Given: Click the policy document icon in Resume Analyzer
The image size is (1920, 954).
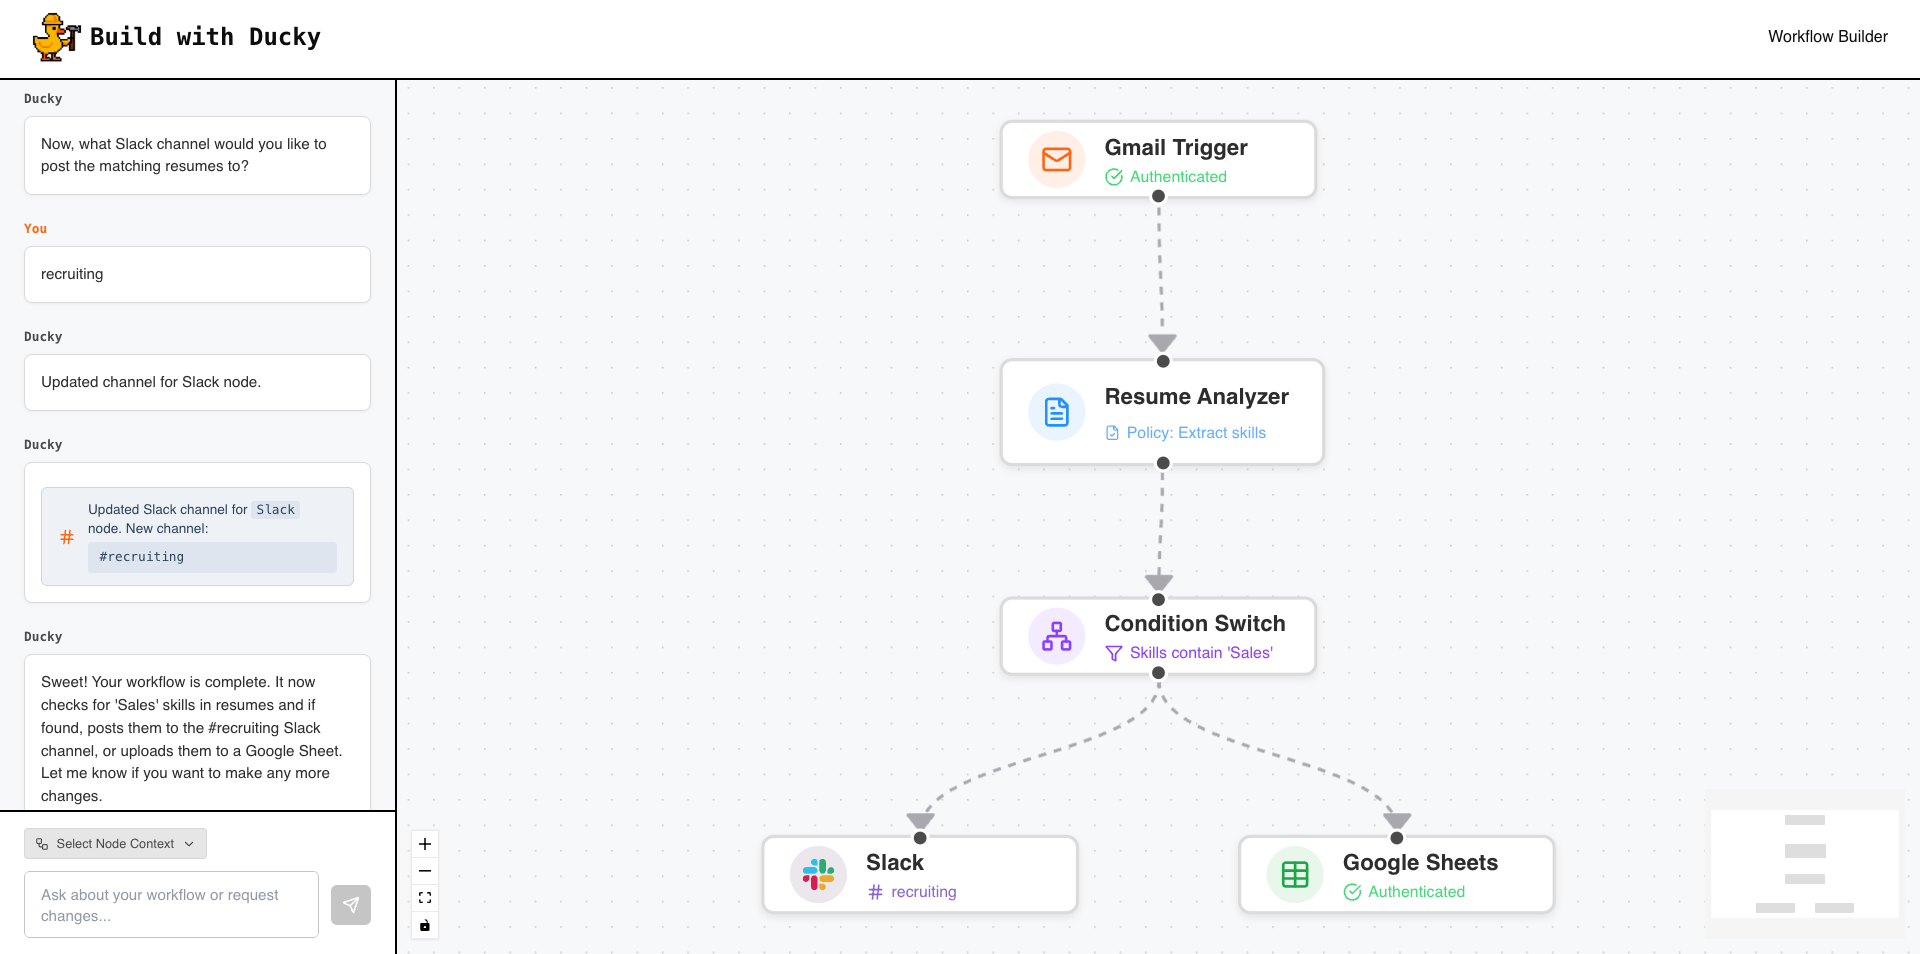Looking at the screenshot, I should 1112,433.
